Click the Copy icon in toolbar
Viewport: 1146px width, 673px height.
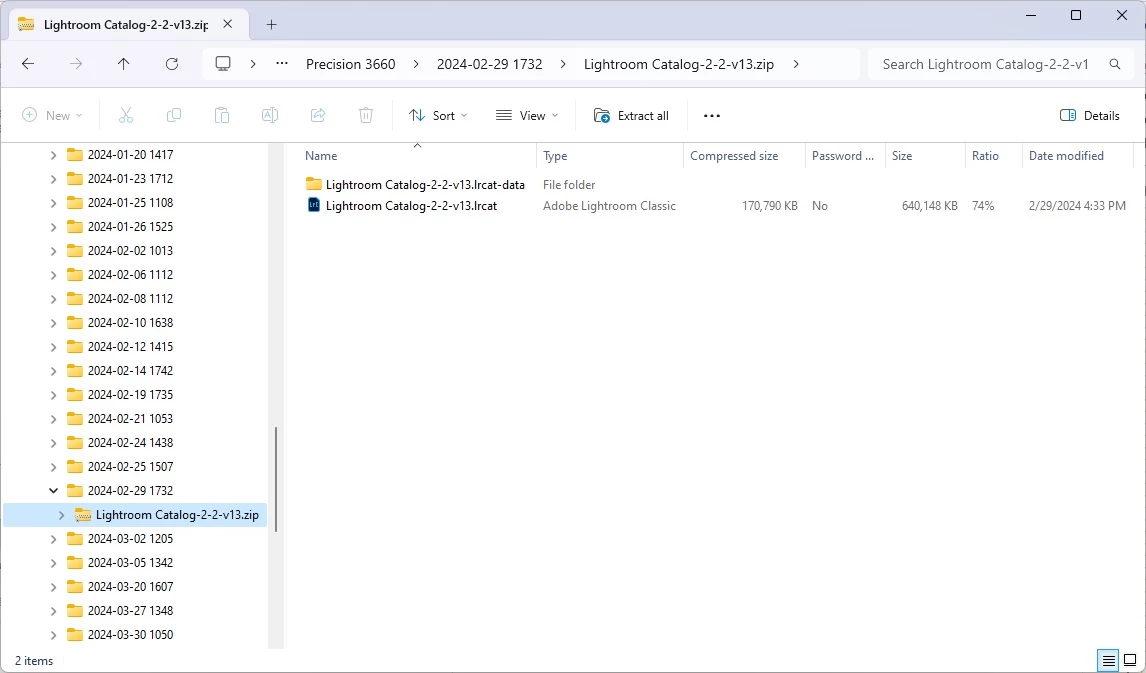[x=174, y=115]
